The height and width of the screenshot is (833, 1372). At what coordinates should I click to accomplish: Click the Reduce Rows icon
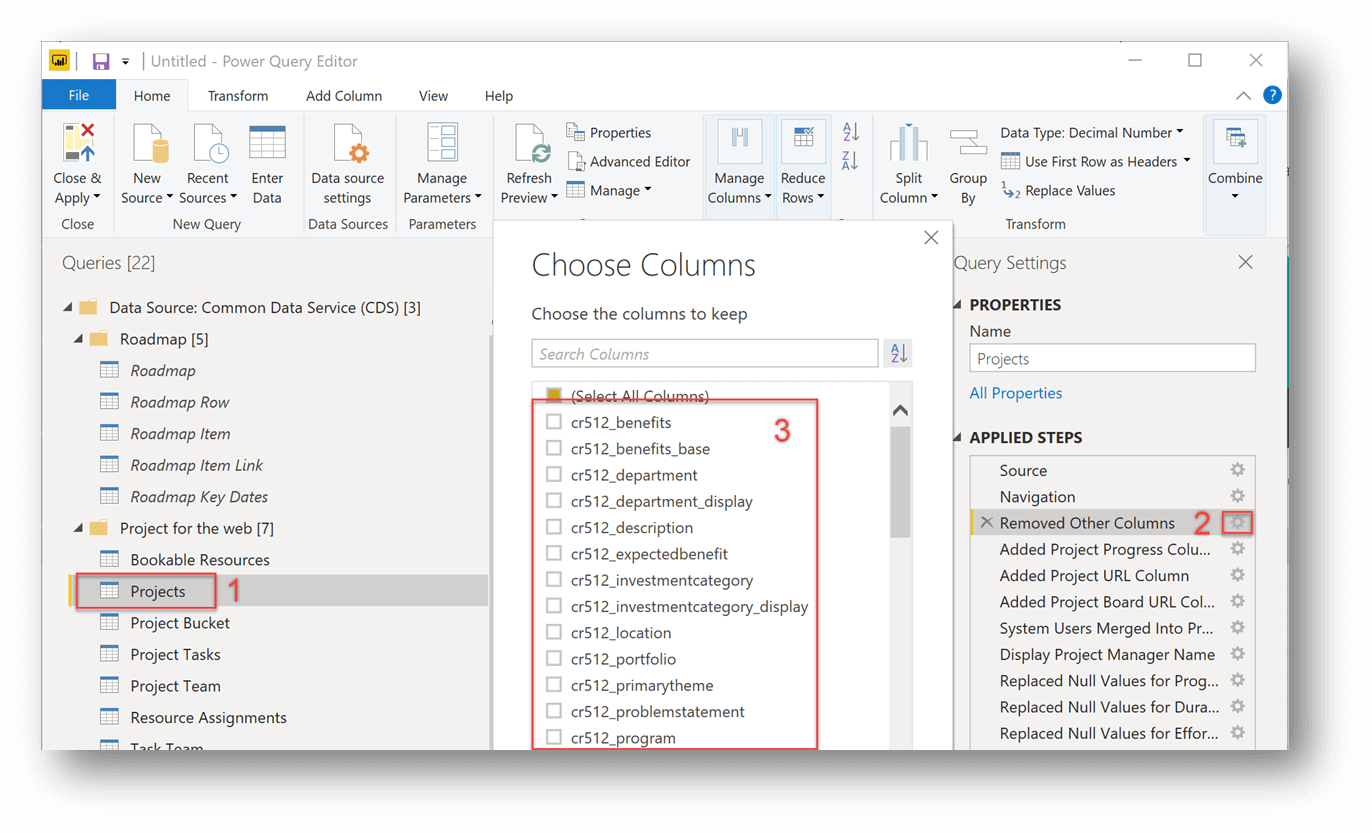803,140
